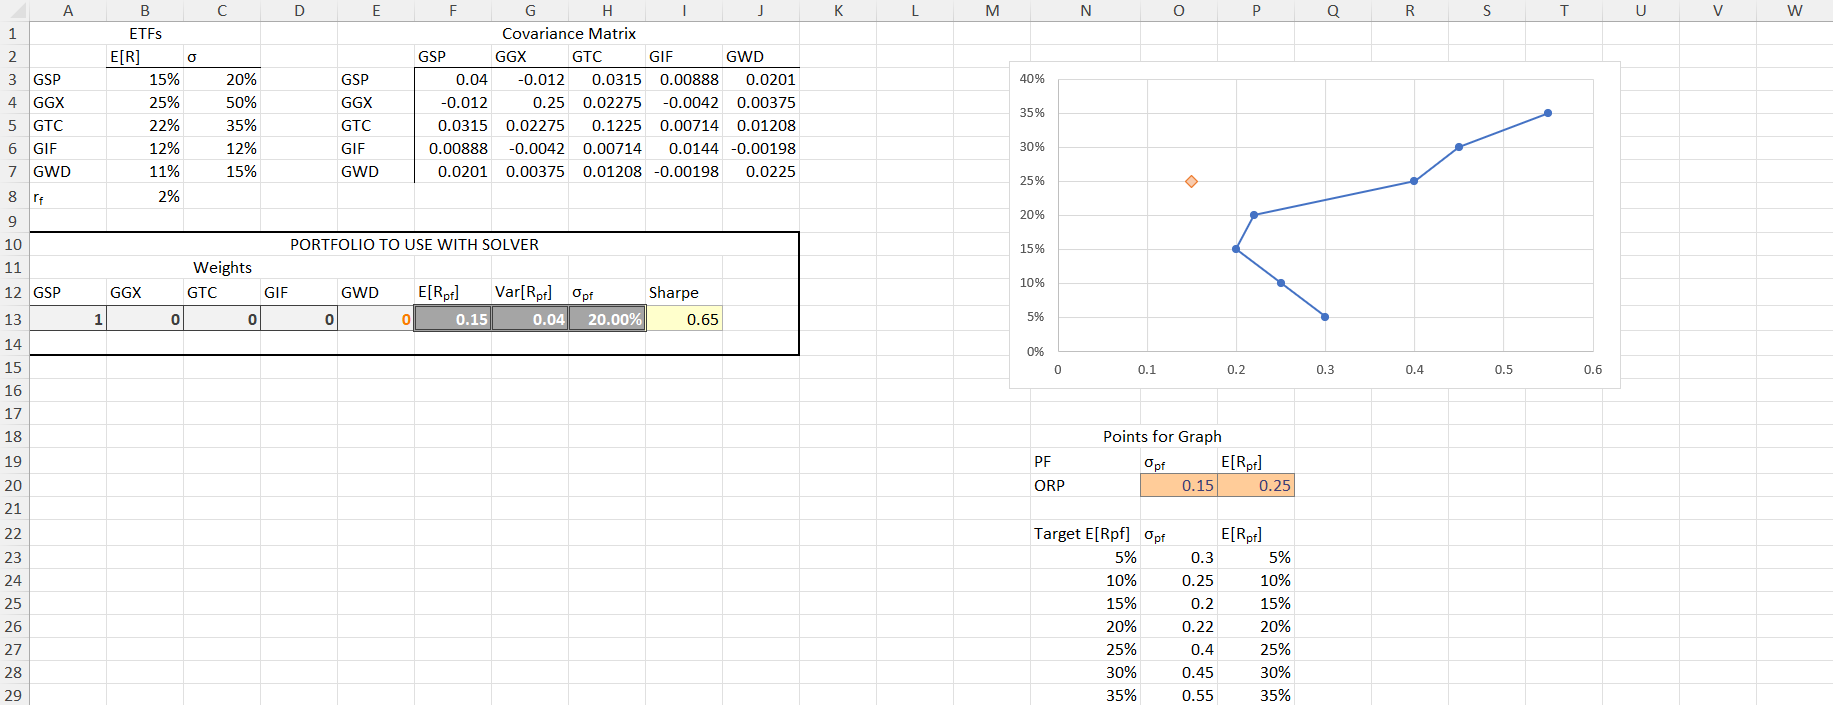The image size is (1833, 705).
Task: Click the yellow Sharpe ratio cell 0.65
Action: click(684, 319)
